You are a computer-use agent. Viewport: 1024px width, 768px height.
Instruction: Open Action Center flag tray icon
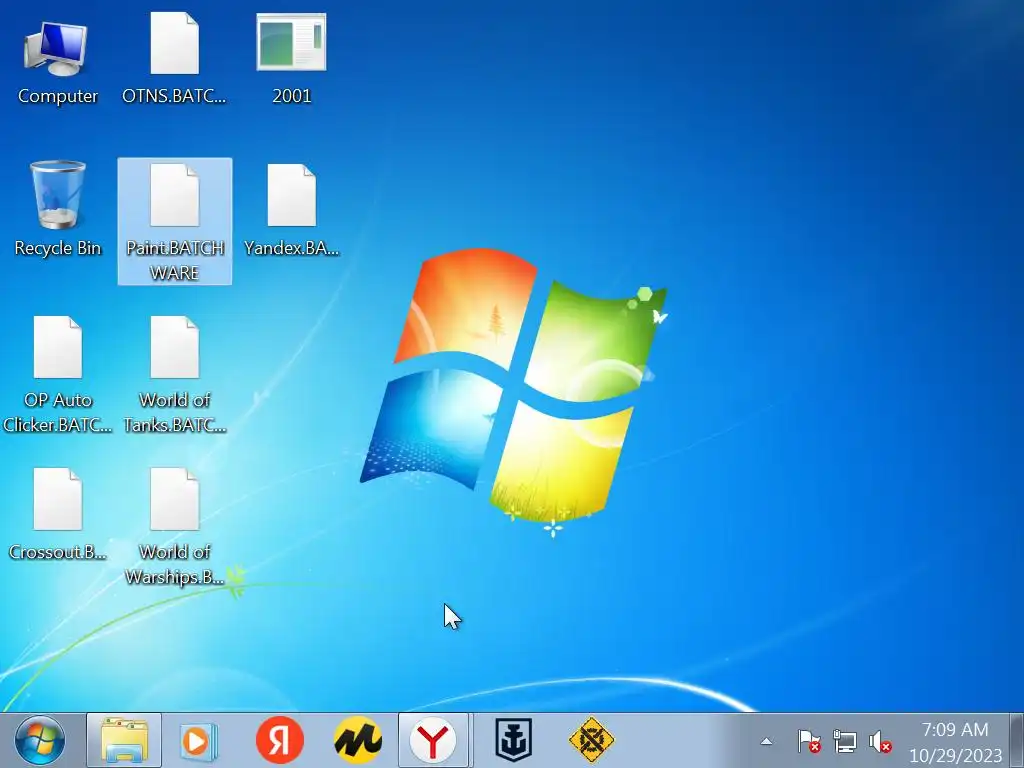(x=808, y=741)
